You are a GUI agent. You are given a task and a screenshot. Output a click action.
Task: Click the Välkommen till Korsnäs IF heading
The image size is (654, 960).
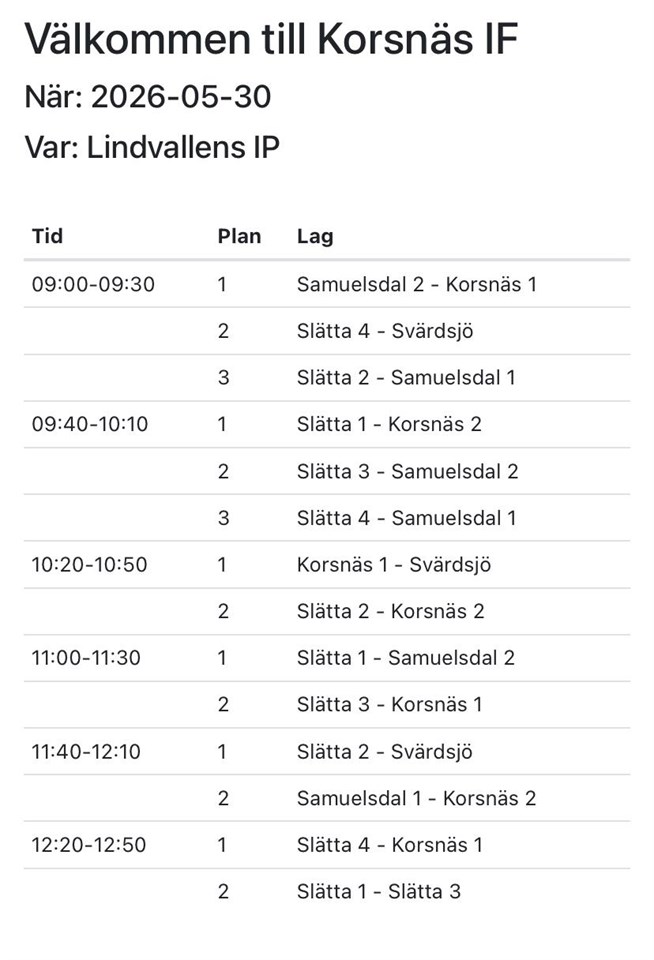point(271,39)
